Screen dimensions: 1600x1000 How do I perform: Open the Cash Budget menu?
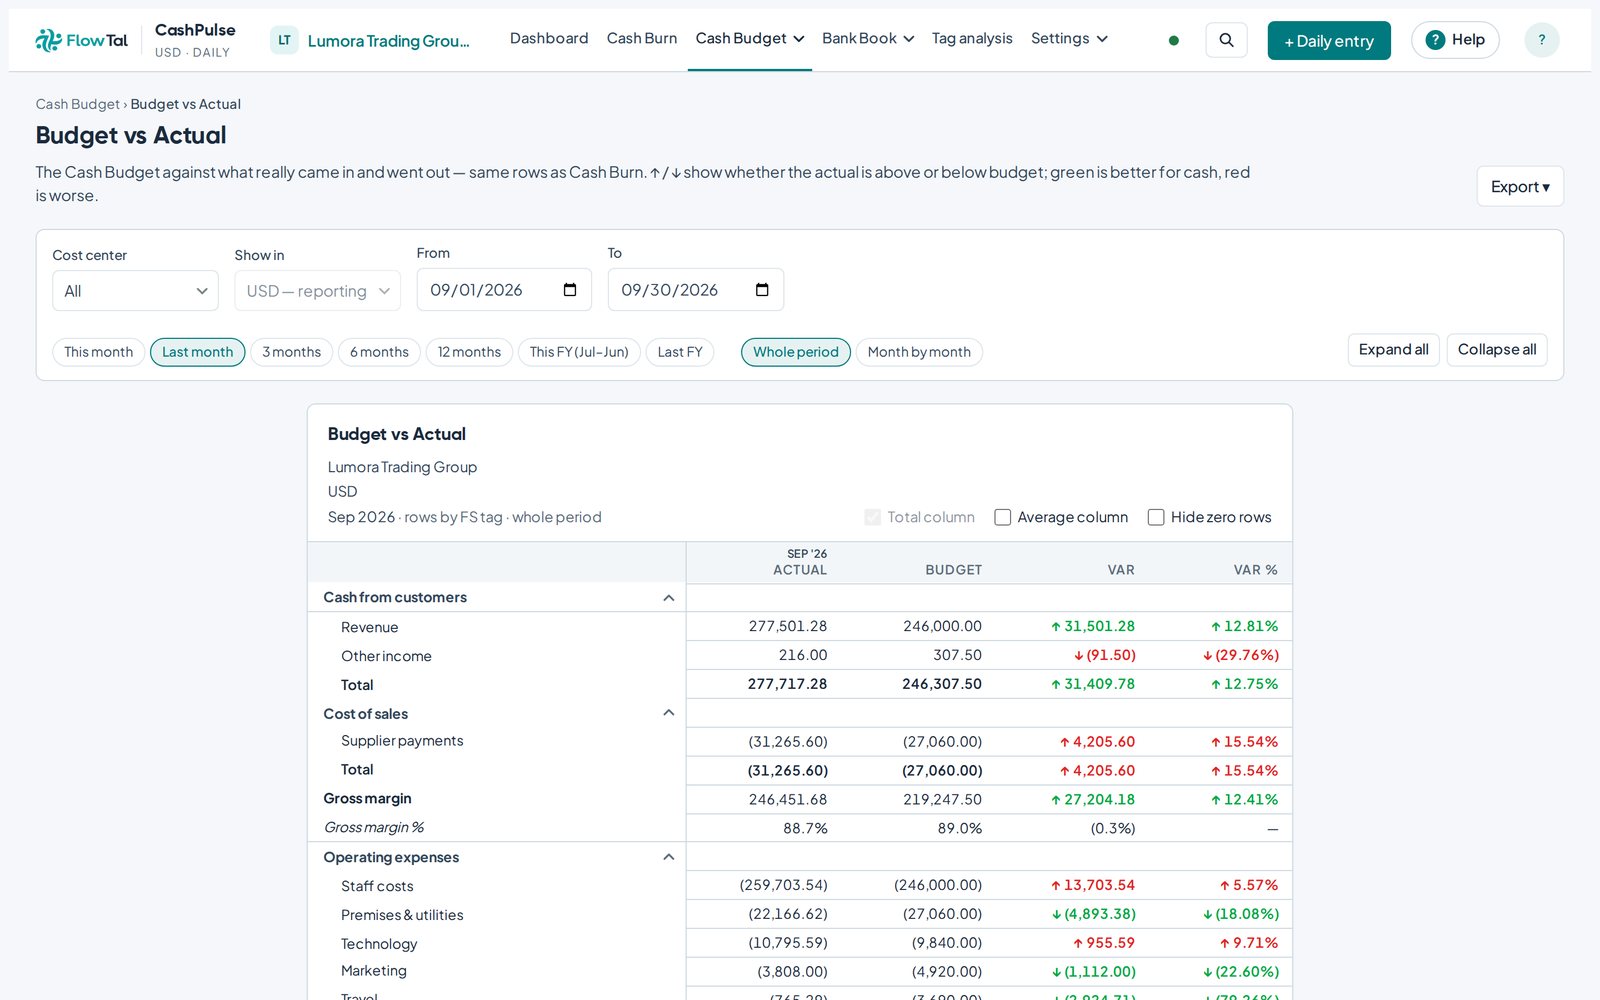[x=750, y=39]
